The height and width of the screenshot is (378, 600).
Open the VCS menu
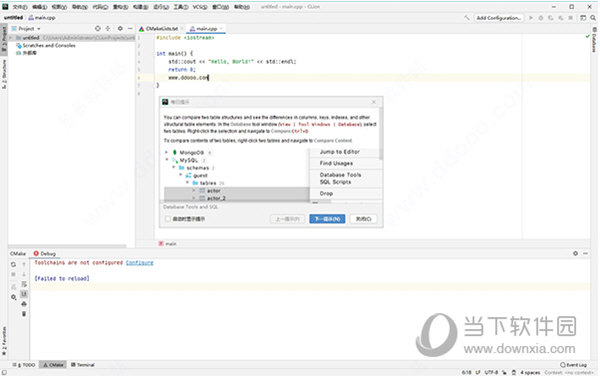click(x=199, y=7)
